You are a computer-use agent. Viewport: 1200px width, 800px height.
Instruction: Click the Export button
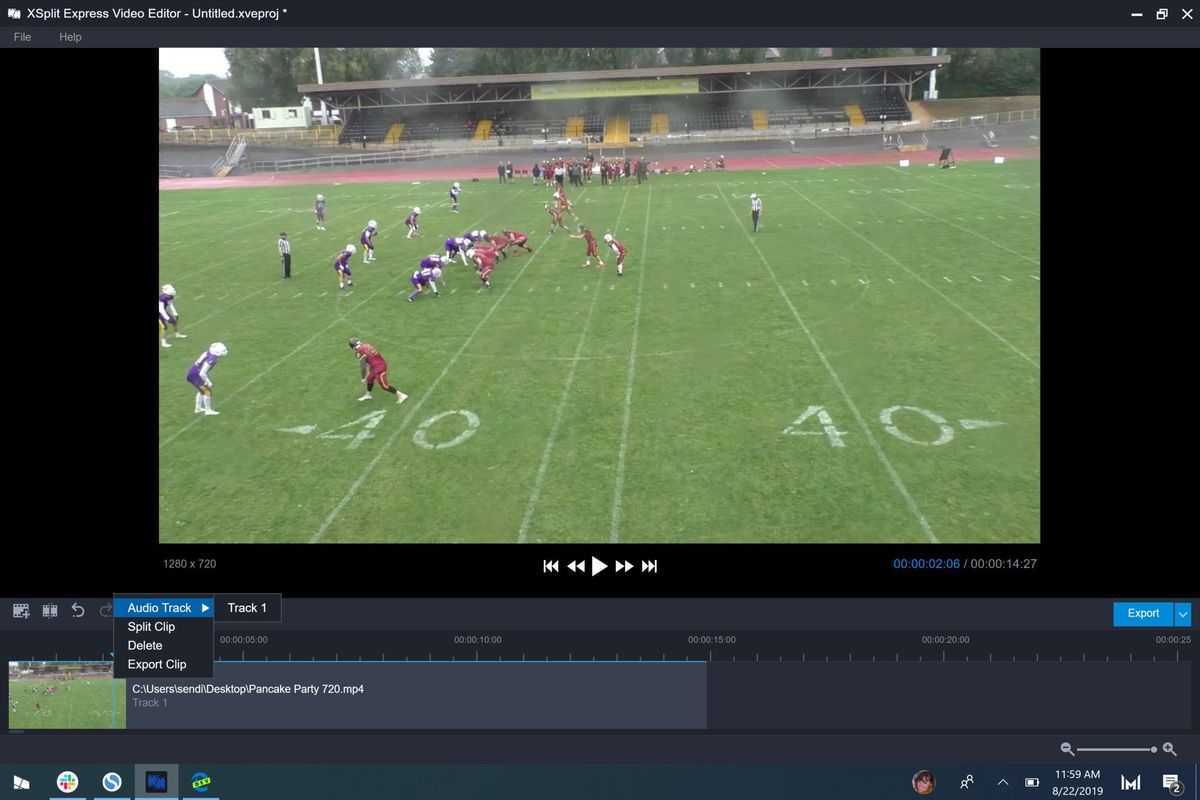pos(1141,613)
